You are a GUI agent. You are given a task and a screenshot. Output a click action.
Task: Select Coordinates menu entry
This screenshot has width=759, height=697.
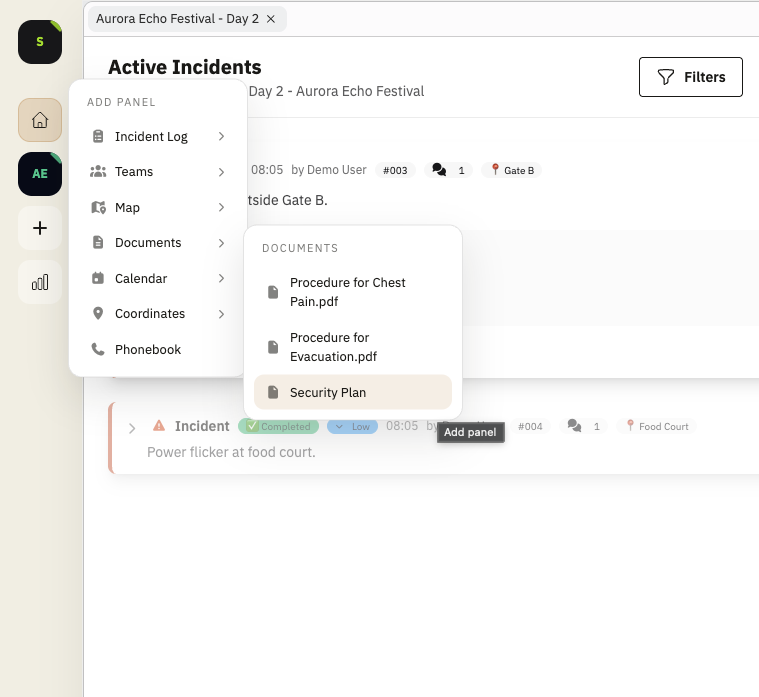pos(158,314)
